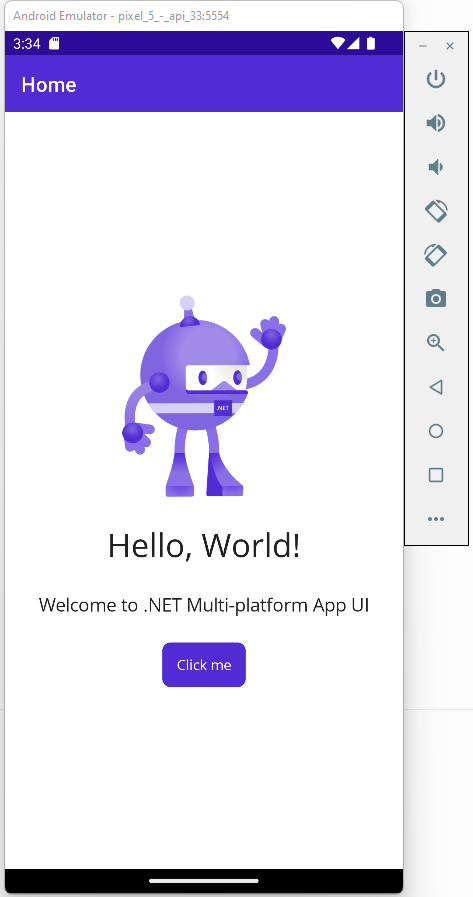473x897 pixels.
Task: Tap the gesture navigation pill at the bottom
Action: (204, 881)
